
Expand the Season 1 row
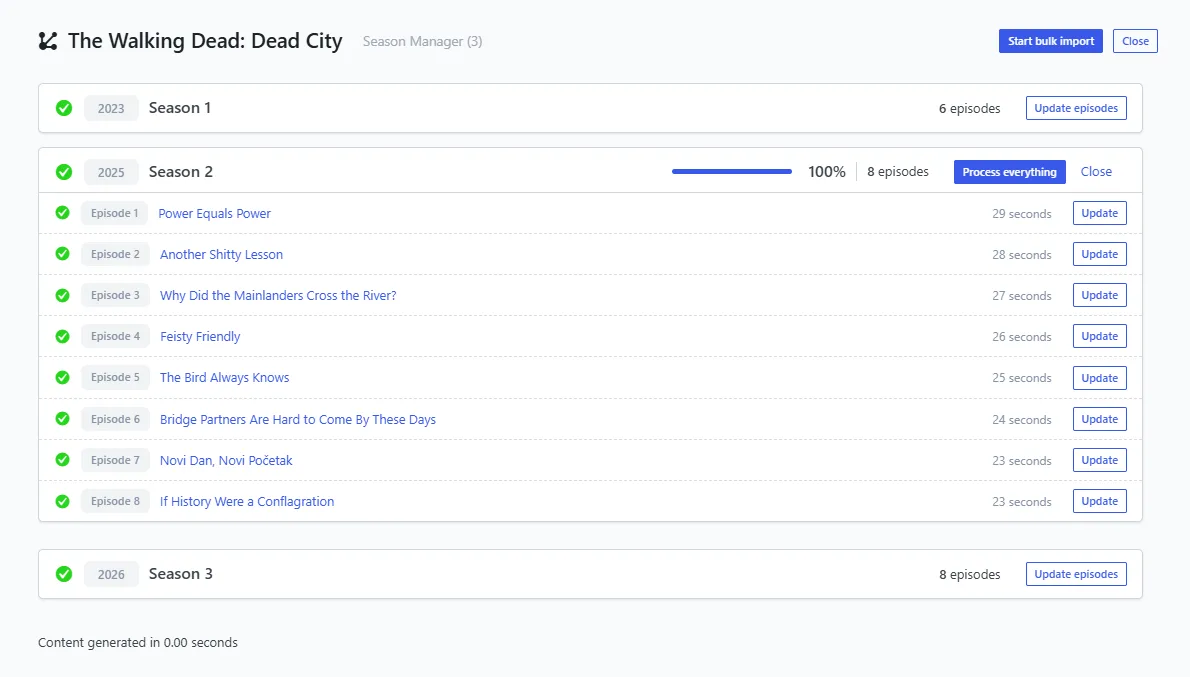pos(590,108)
